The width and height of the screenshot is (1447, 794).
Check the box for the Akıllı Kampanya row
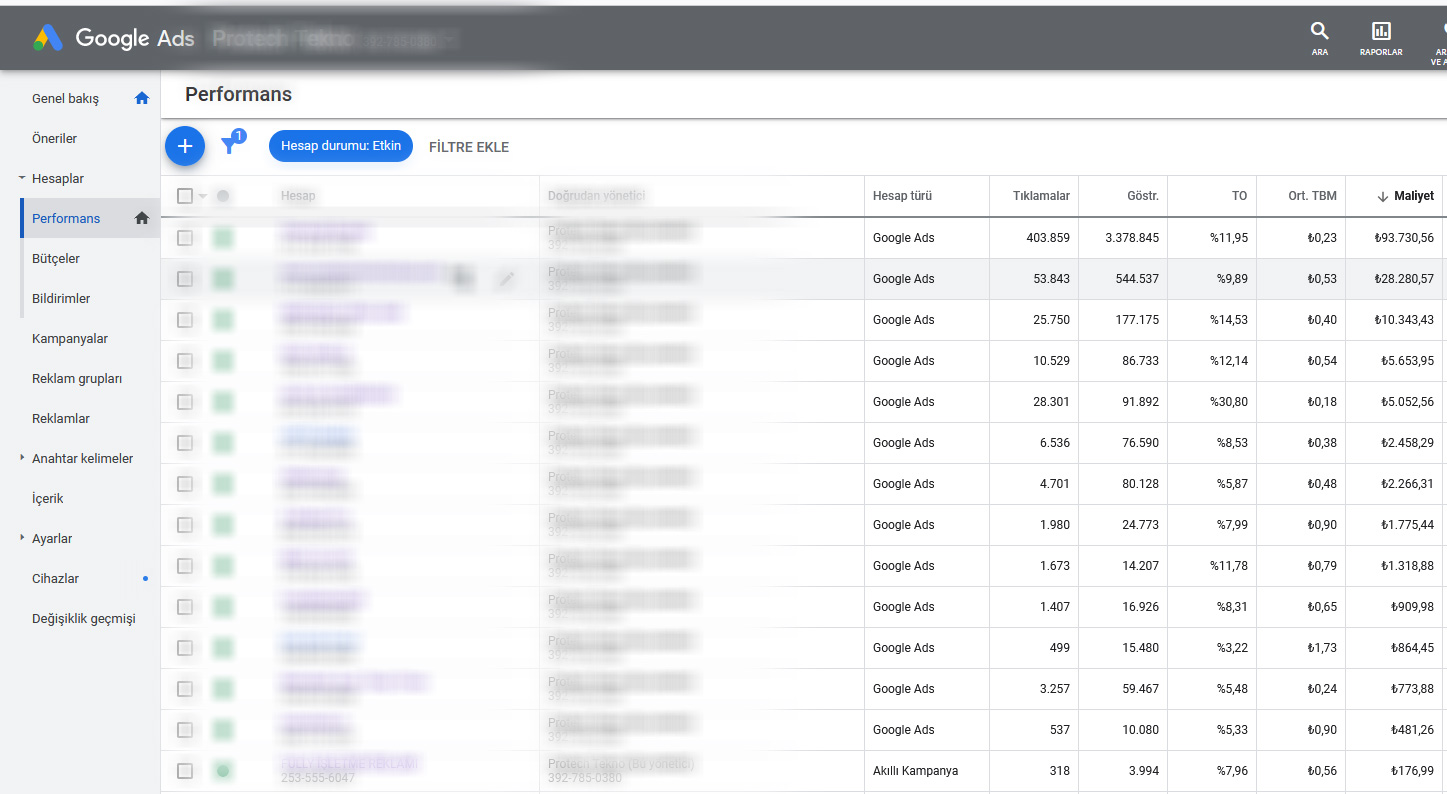185,771
